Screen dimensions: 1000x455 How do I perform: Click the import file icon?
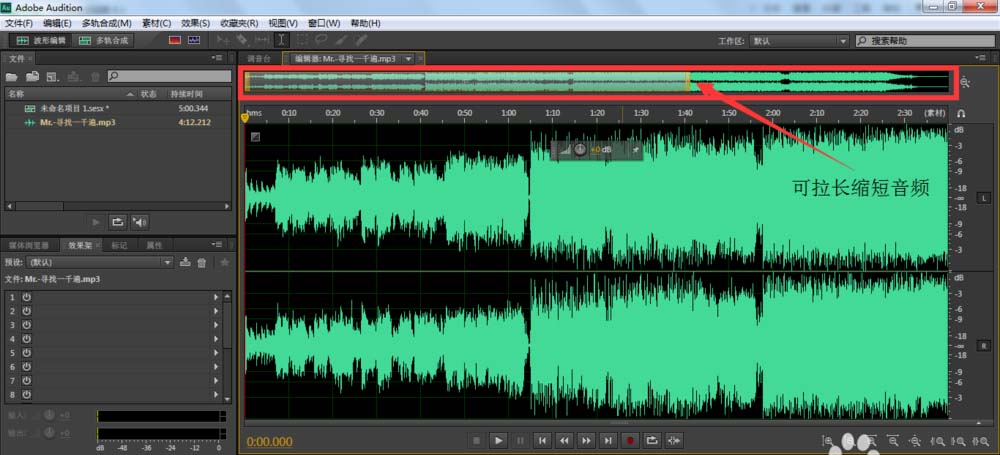point(33,77)
